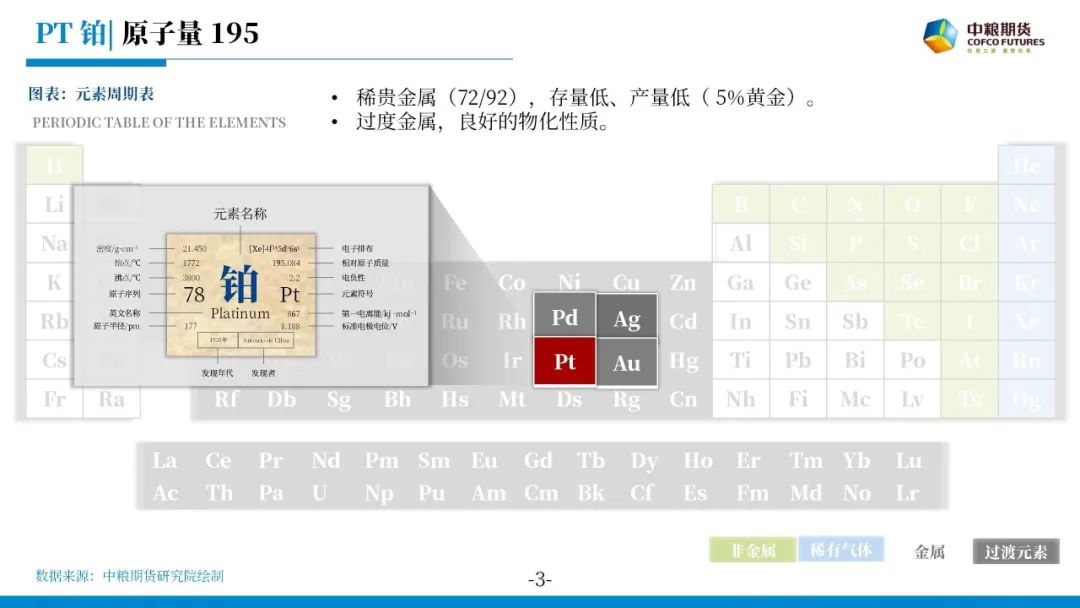
Task: Select the Au element cell
Action: click(x=627, y=363)
